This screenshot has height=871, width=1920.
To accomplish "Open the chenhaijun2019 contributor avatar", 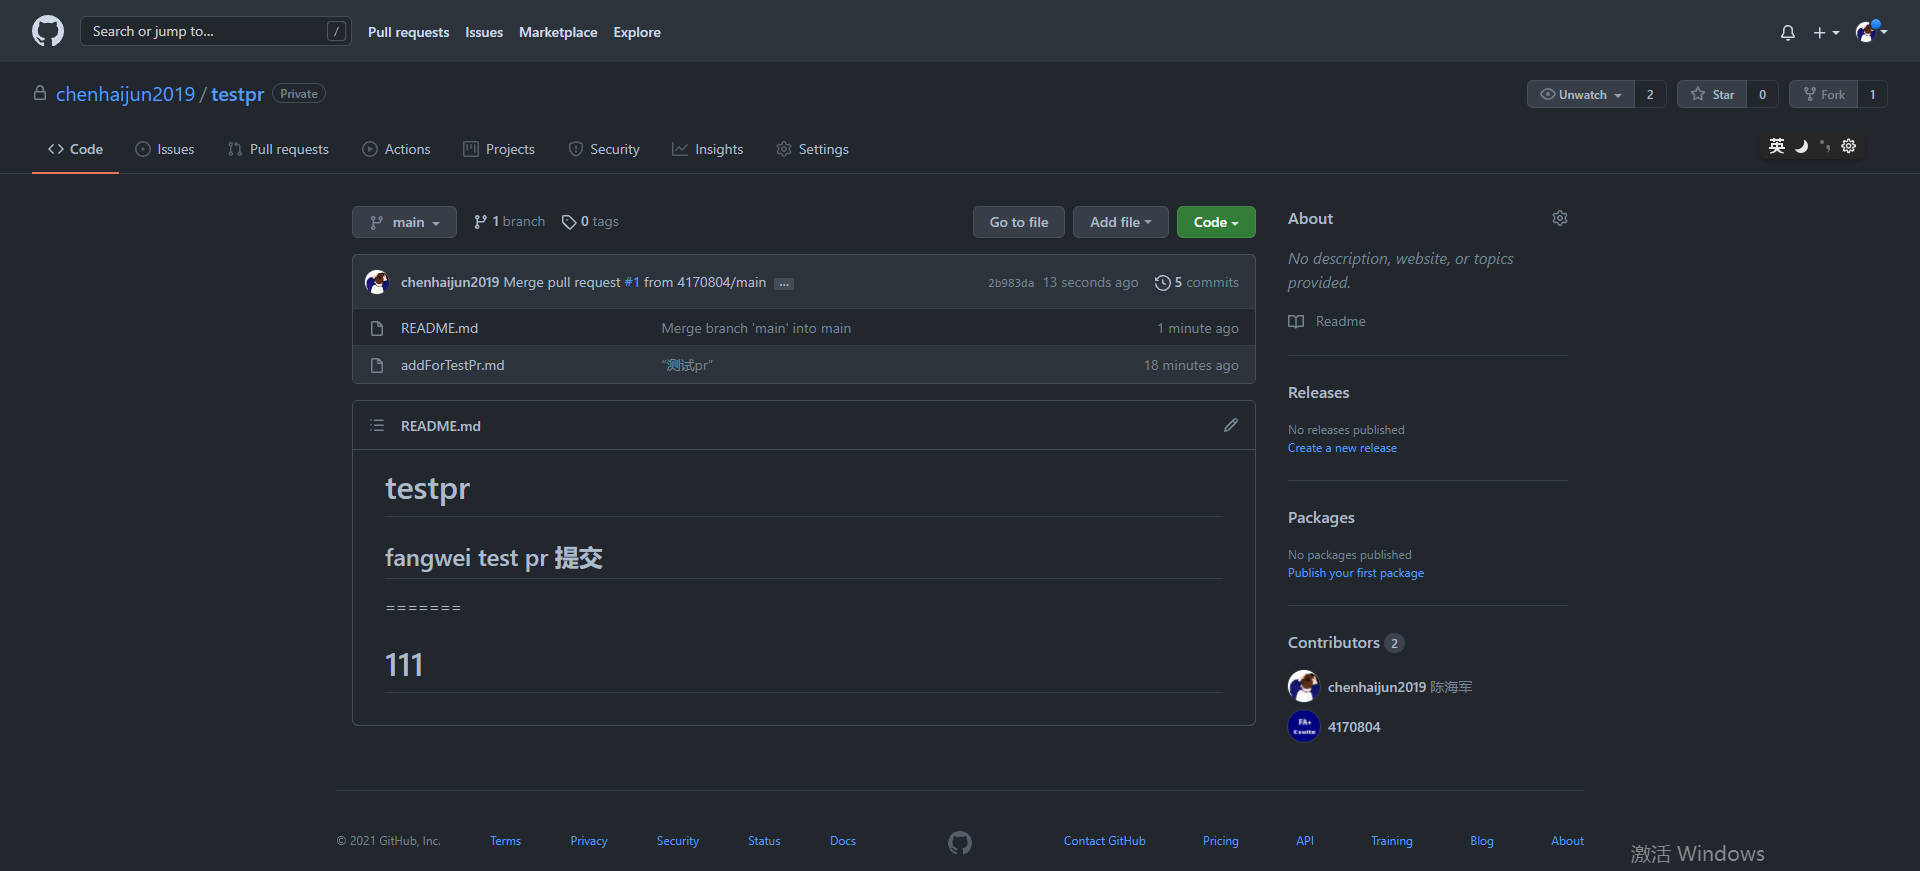I will pos(1304,686).
